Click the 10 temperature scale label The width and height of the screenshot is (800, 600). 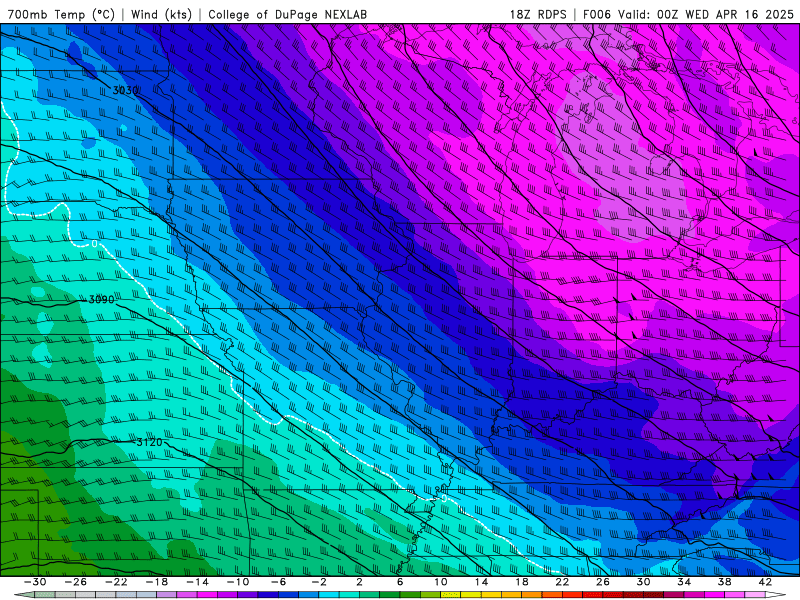(x=441, y=582)
